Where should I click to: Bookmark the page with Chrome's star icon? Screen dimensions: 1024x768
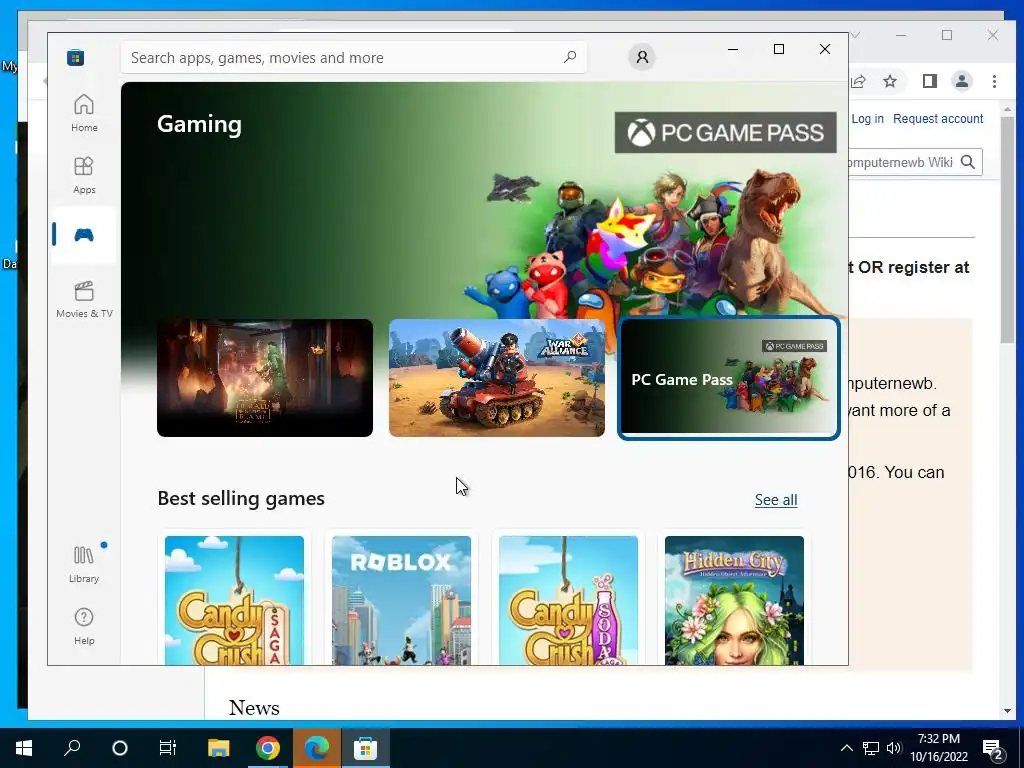889,81
